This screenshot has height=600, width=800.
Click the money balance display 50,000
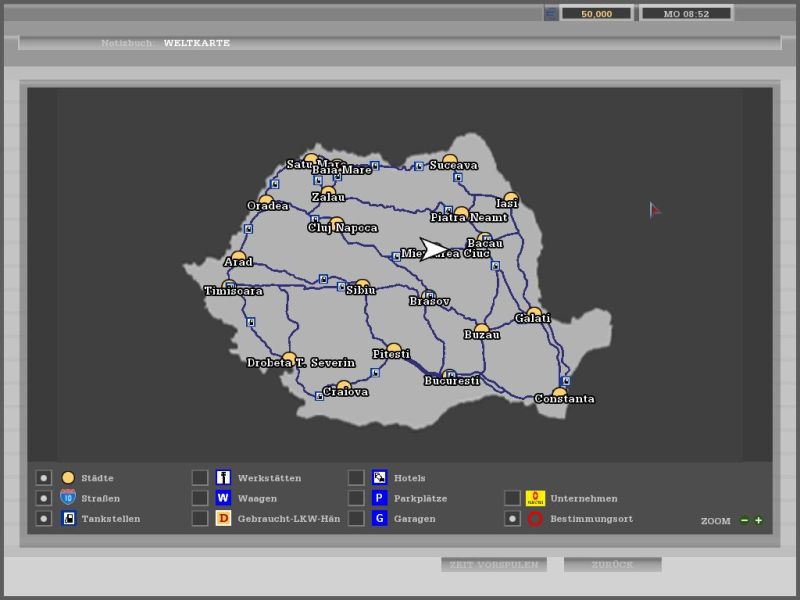[597, 13]
